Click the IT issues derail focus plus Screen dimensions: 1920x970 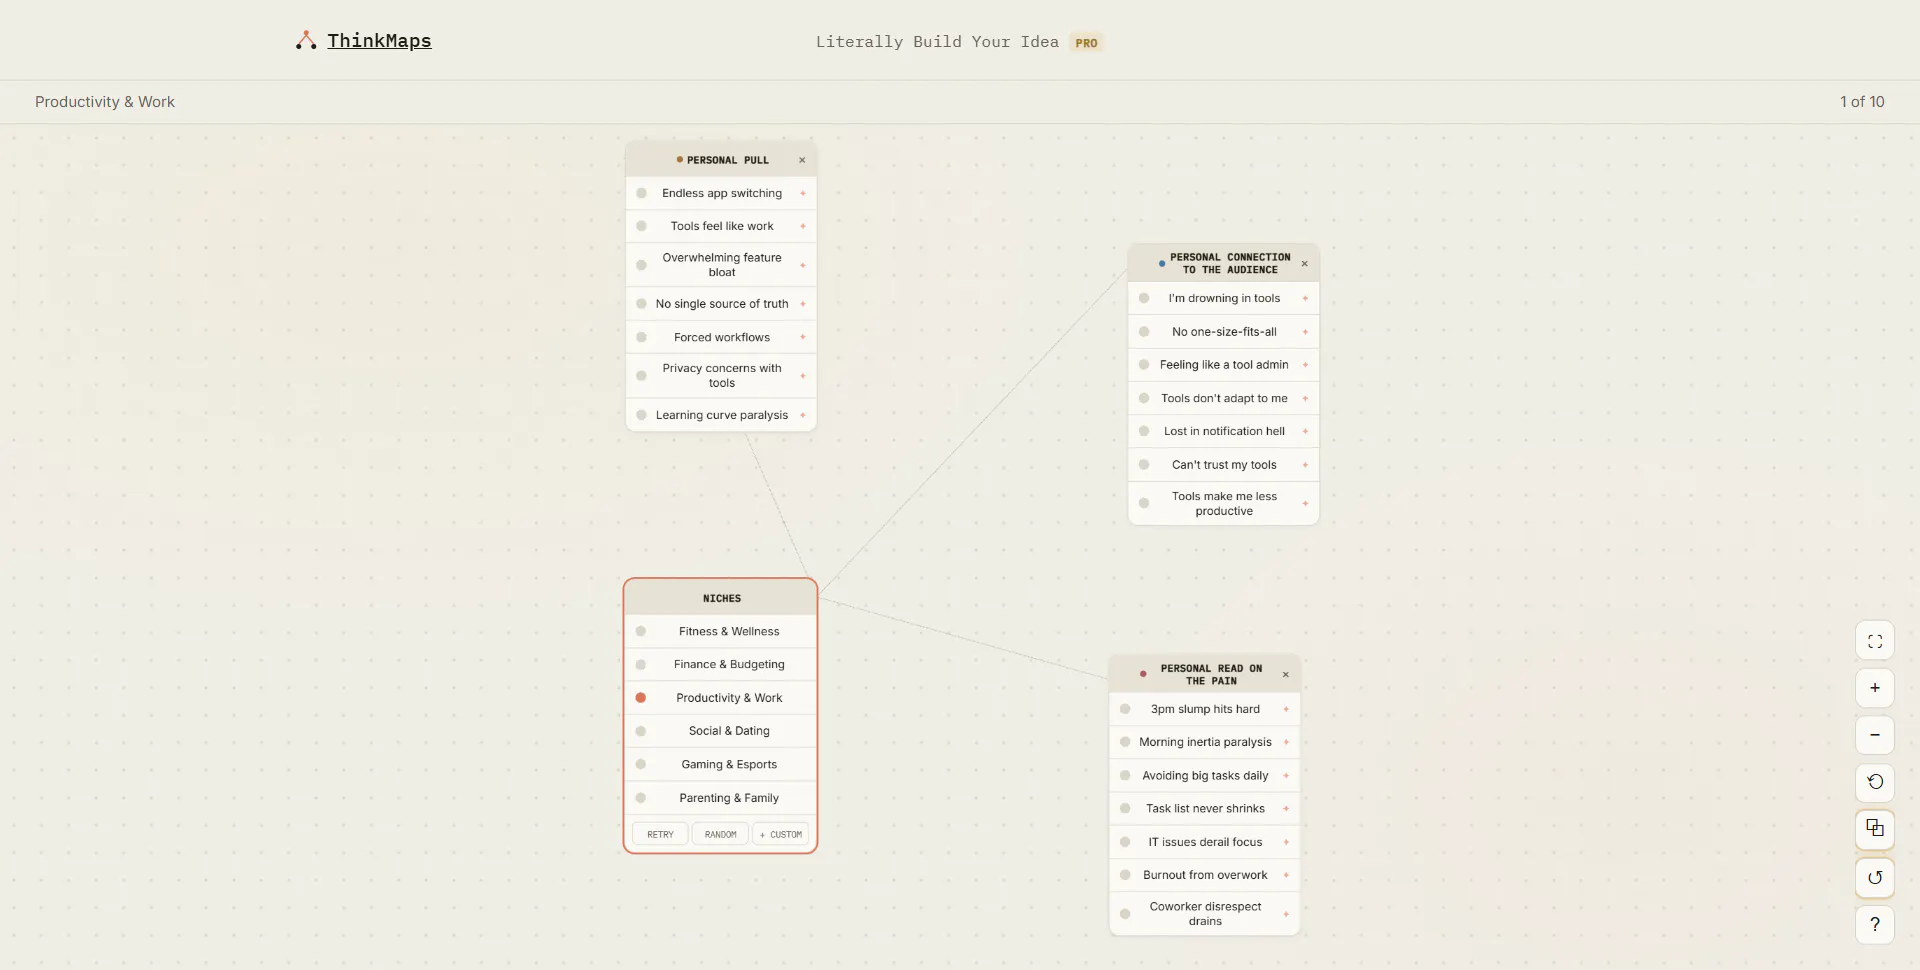point(1286,842)
